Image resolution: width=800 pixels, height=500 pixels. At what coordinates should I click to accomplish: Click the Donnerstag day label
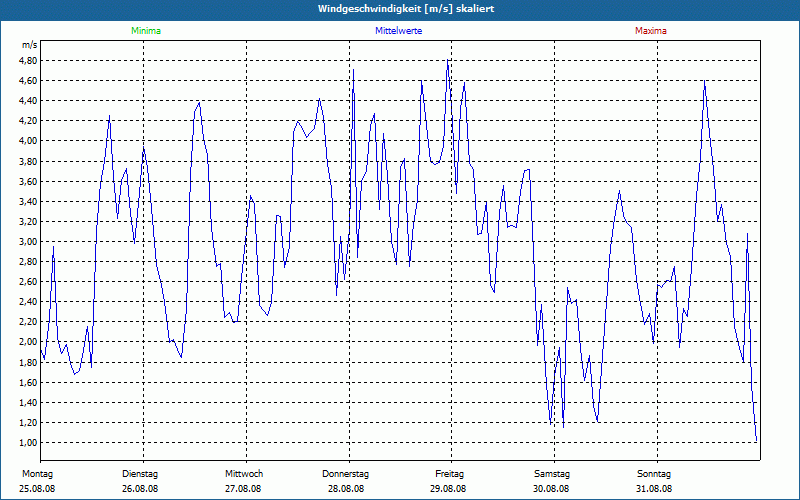(345, 474)
